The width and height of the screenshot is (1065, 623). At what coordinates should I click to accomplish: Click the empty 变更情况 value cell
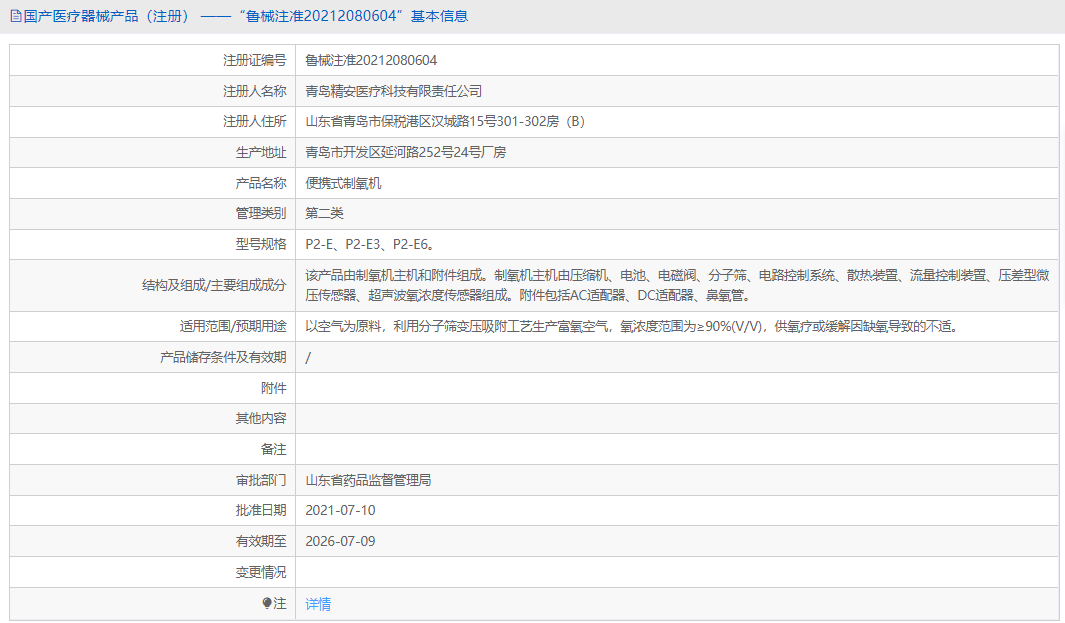[x=600, y=572]
